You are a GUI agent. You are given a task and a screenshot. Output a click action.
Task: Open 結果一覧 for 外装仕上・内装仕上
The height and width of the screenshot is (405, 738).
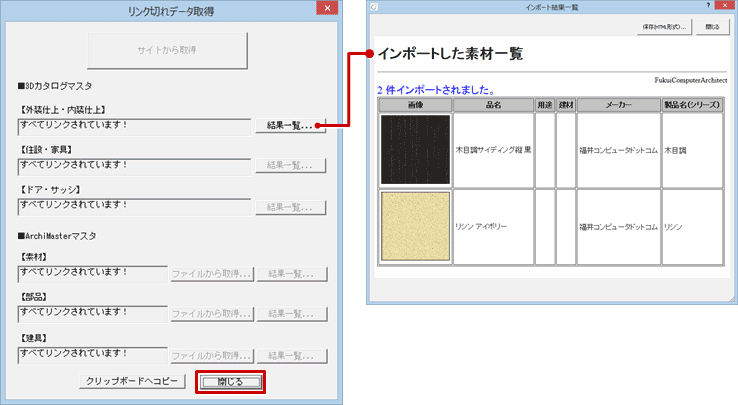[x=290, y=125]
